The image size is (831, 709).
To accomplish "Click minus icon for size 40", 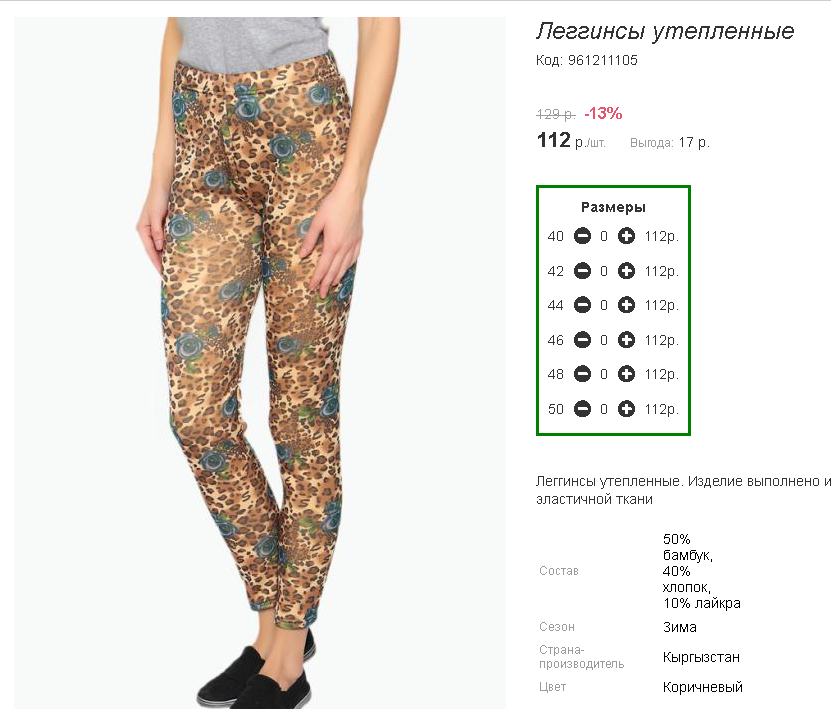I will click(x=582, y=237).
